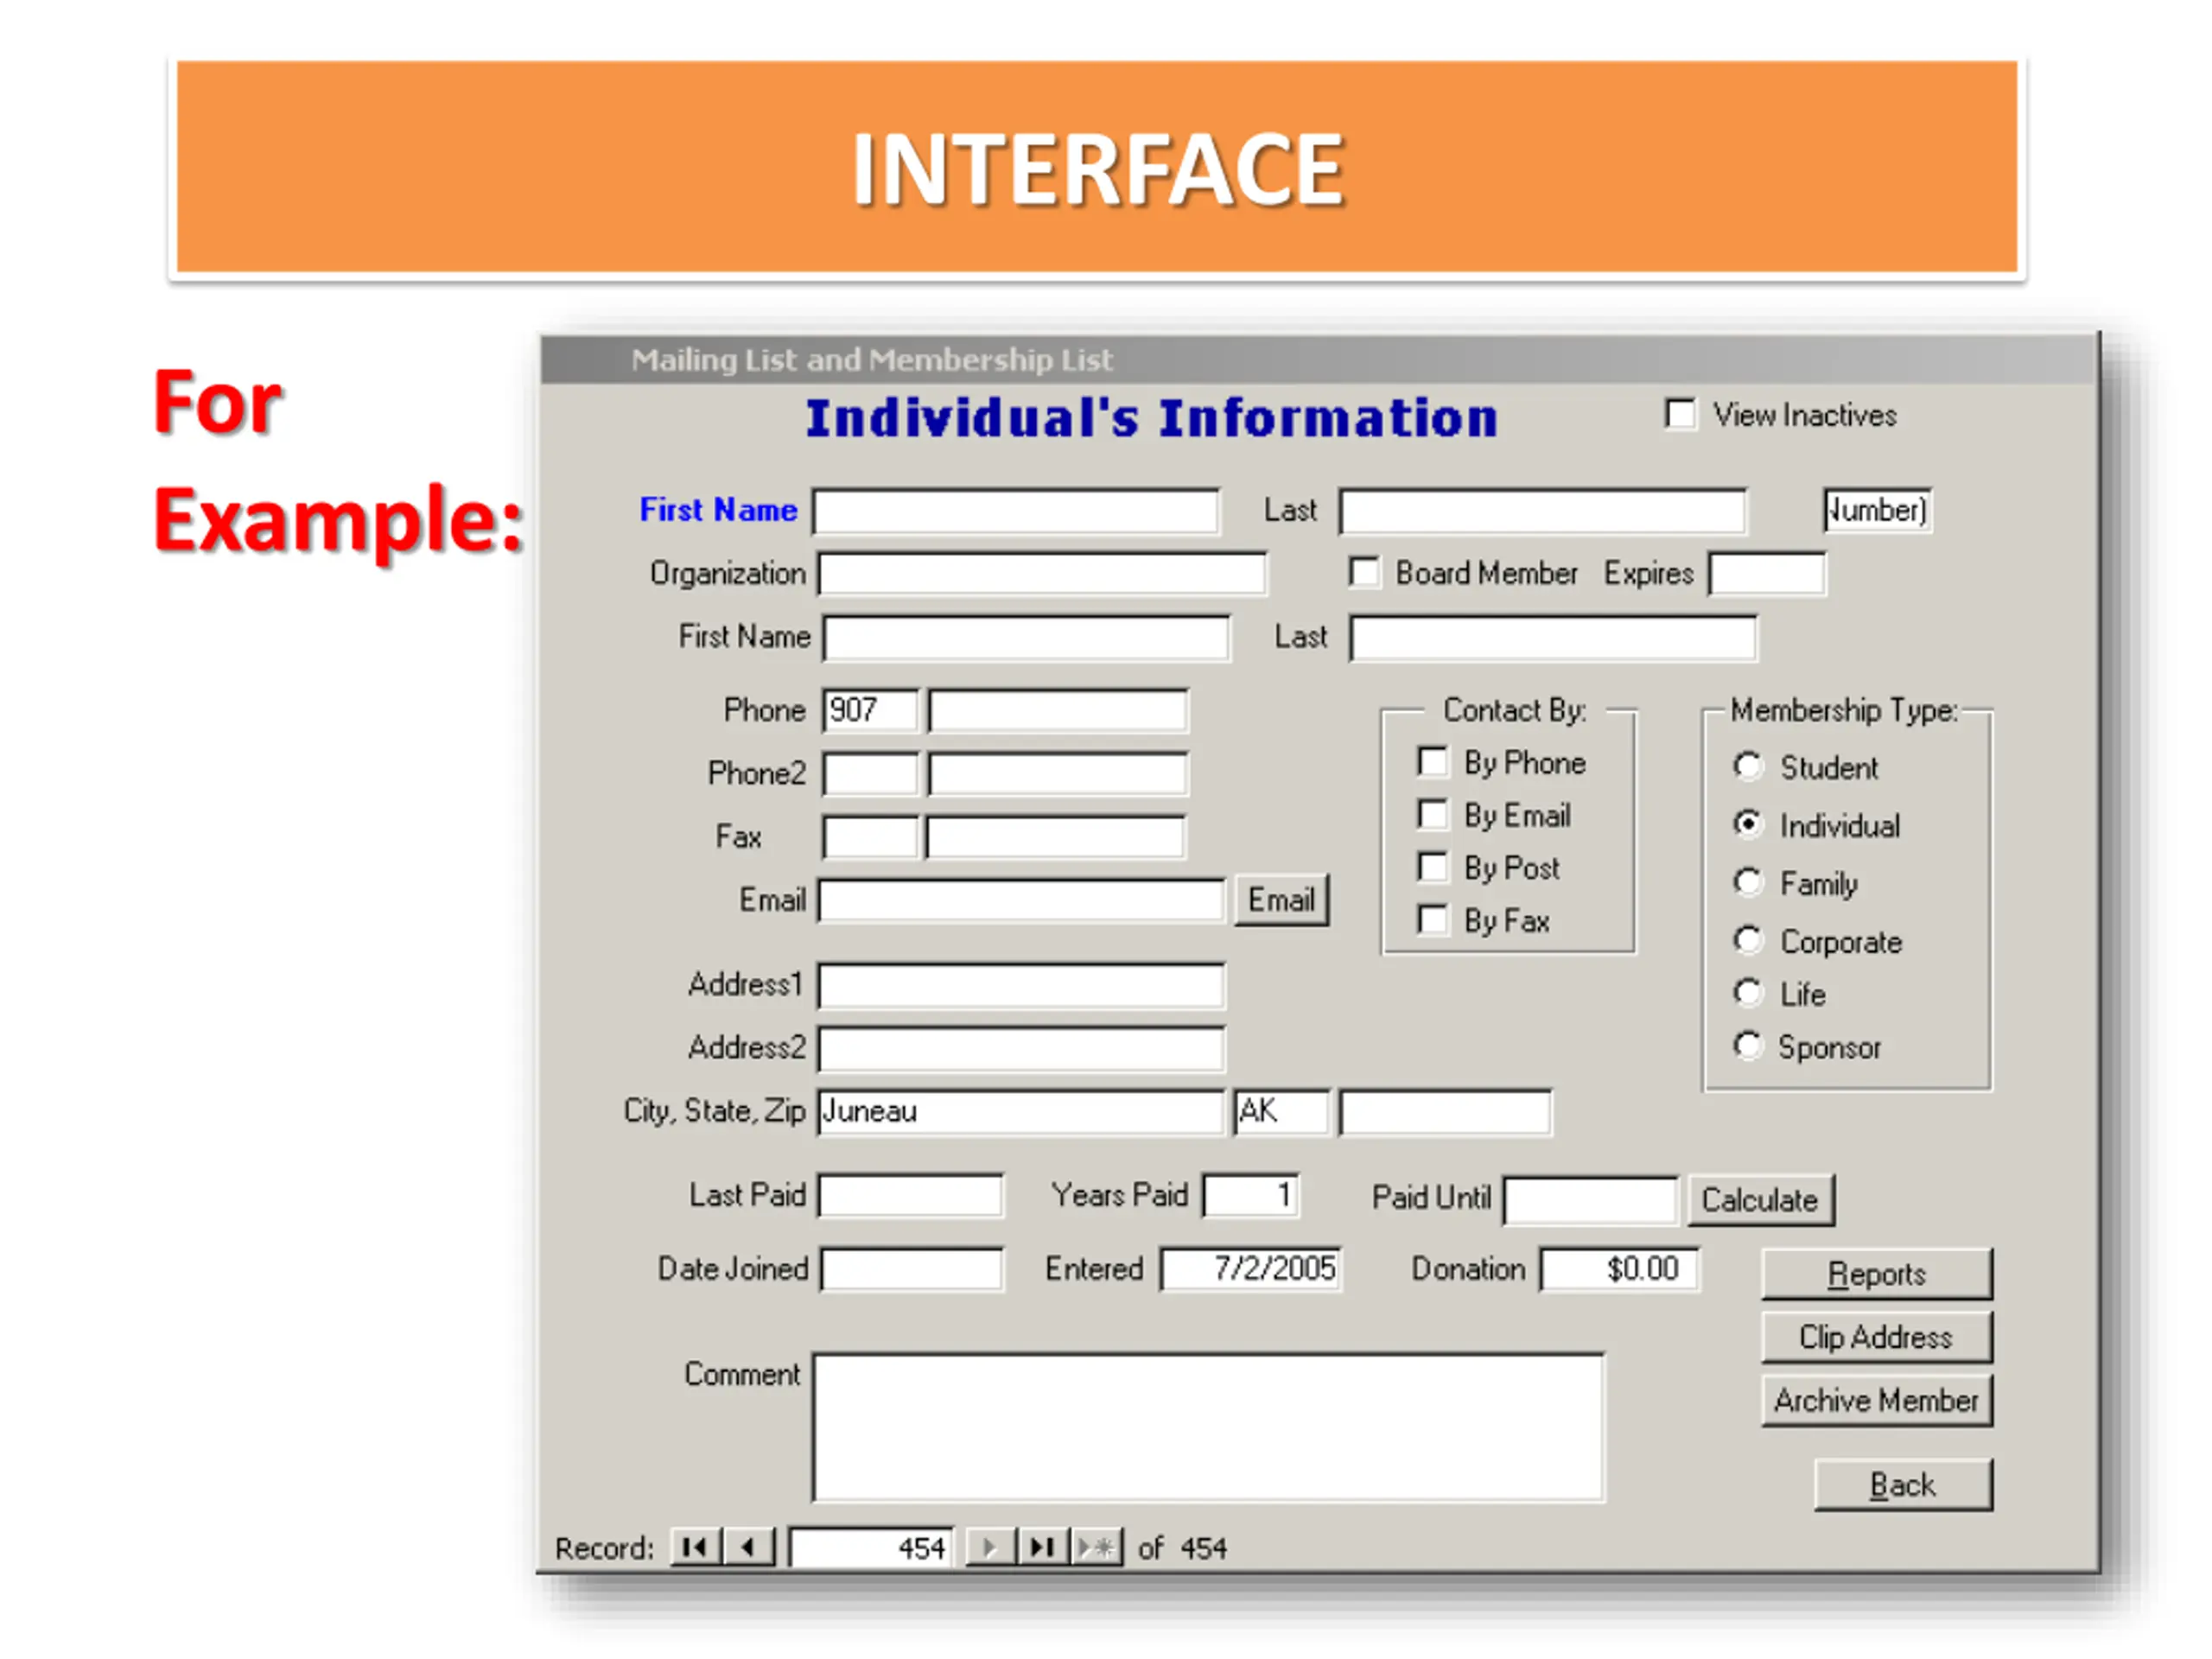Click the Last Paid field
Image resolution: width=2212 pixels, height=1659 pixels.
pos(911,1195)
